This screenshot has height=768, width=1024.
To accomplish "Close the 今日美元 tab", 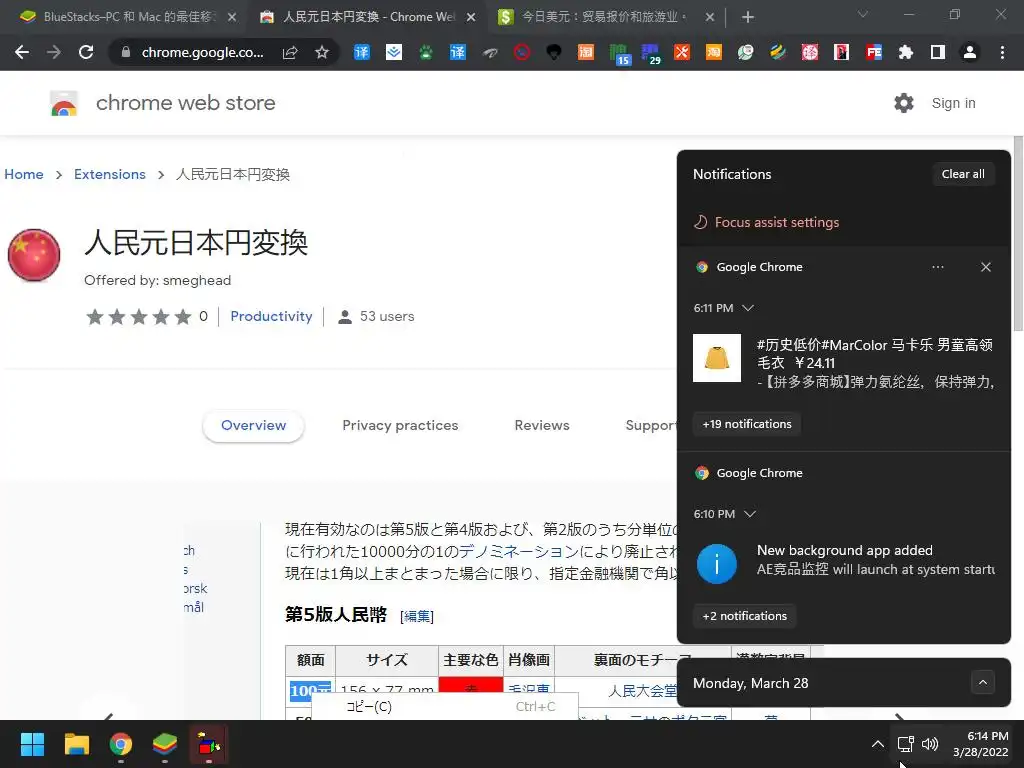I will coord(710,18).
